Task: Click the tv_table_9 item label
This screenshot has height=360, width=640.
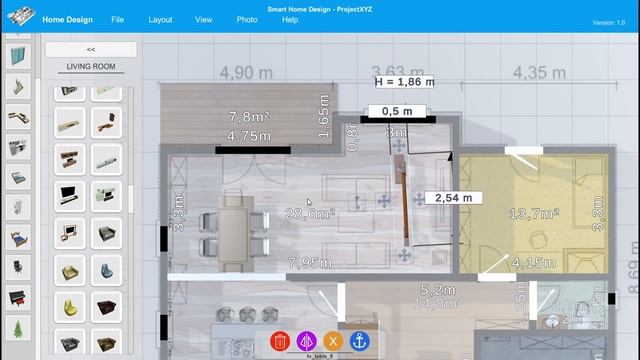Action: pos(320,356)
